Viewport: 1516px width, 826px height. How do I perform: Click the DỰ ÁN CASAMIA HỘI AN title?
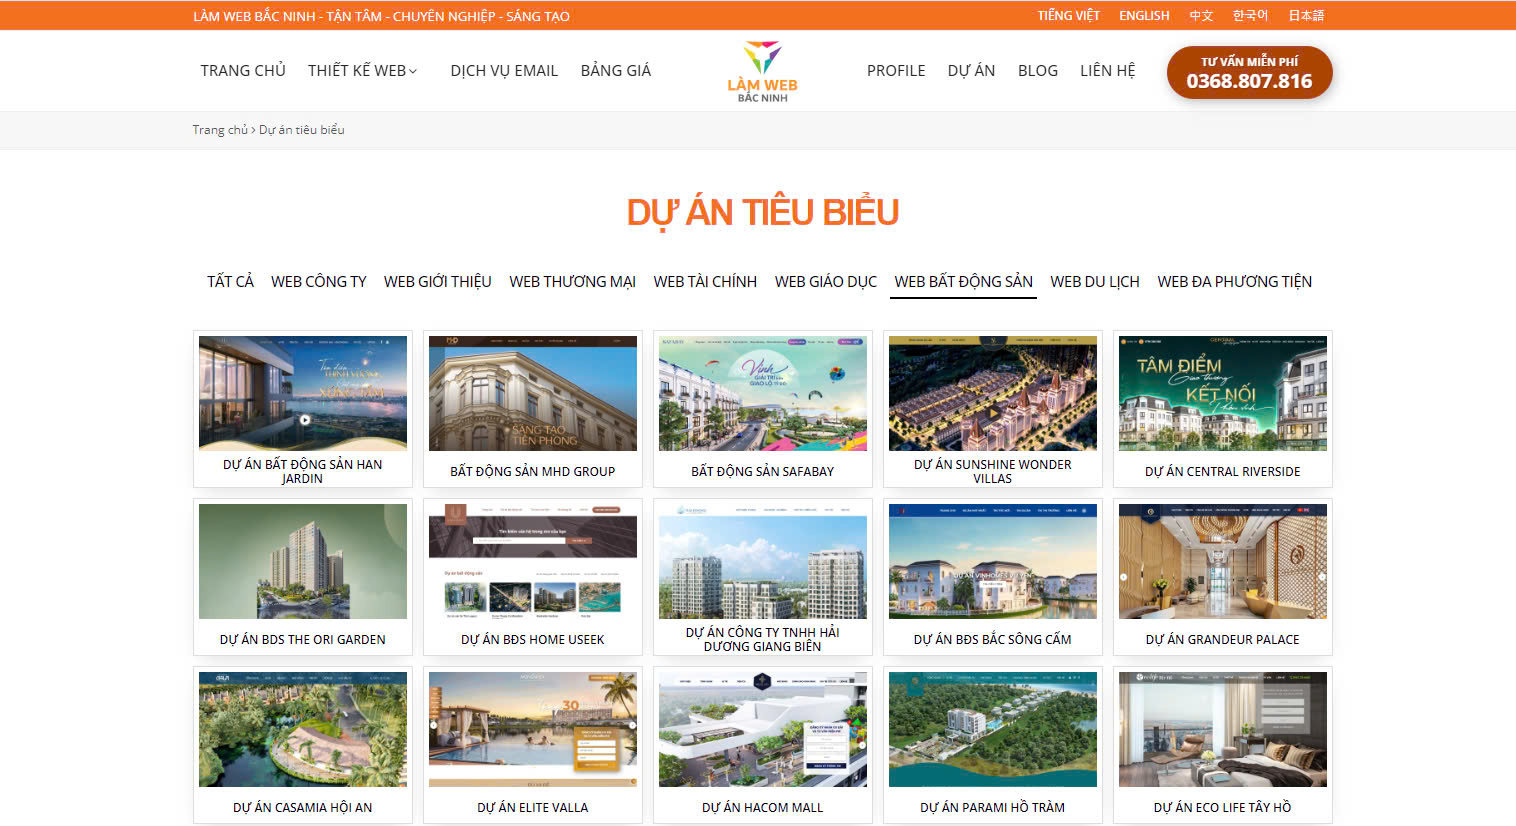point(303,808)
